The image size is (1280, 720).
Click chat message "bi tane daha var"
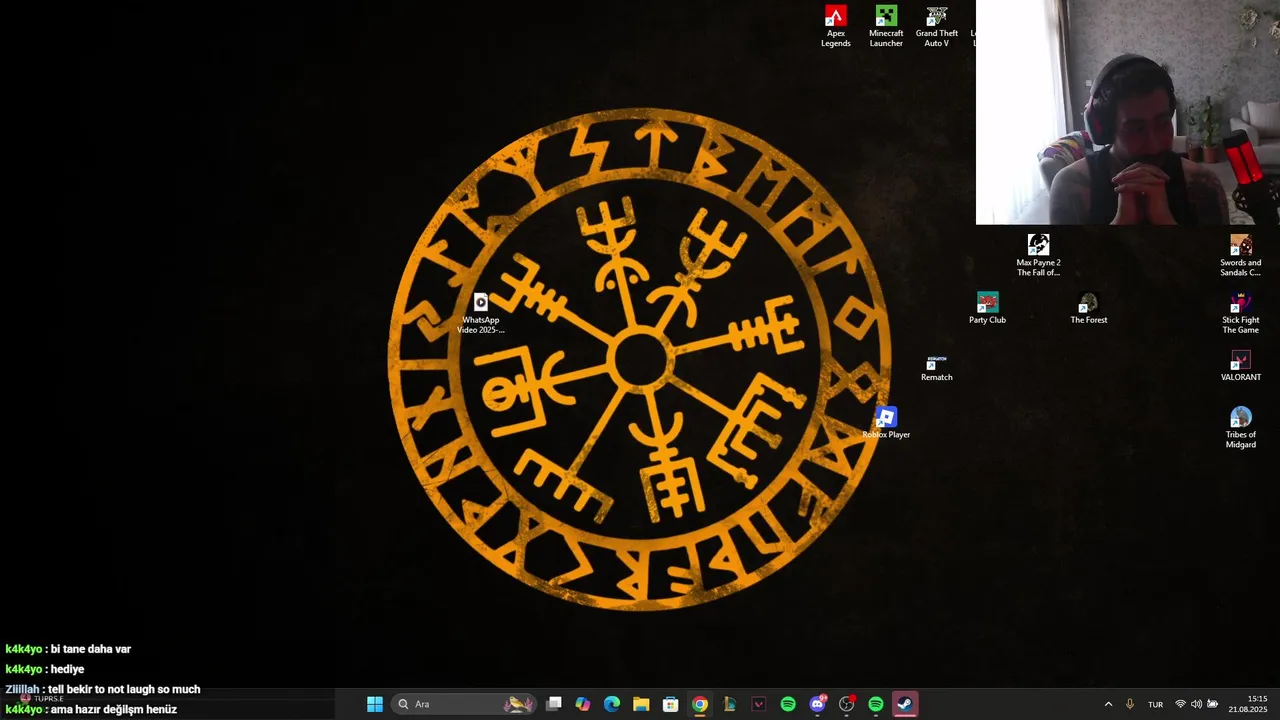click(91, 649)
